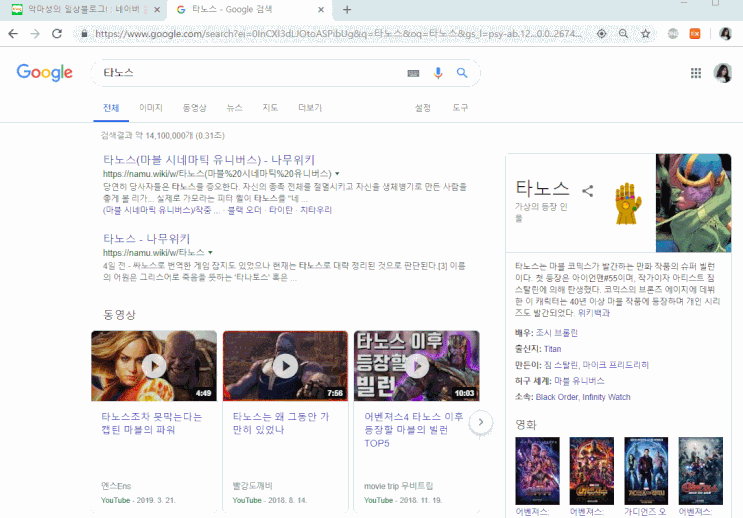This screenshot has height=518, width=743.
Task: Click into the 타노스 search input field
Action: pos(251,73)
